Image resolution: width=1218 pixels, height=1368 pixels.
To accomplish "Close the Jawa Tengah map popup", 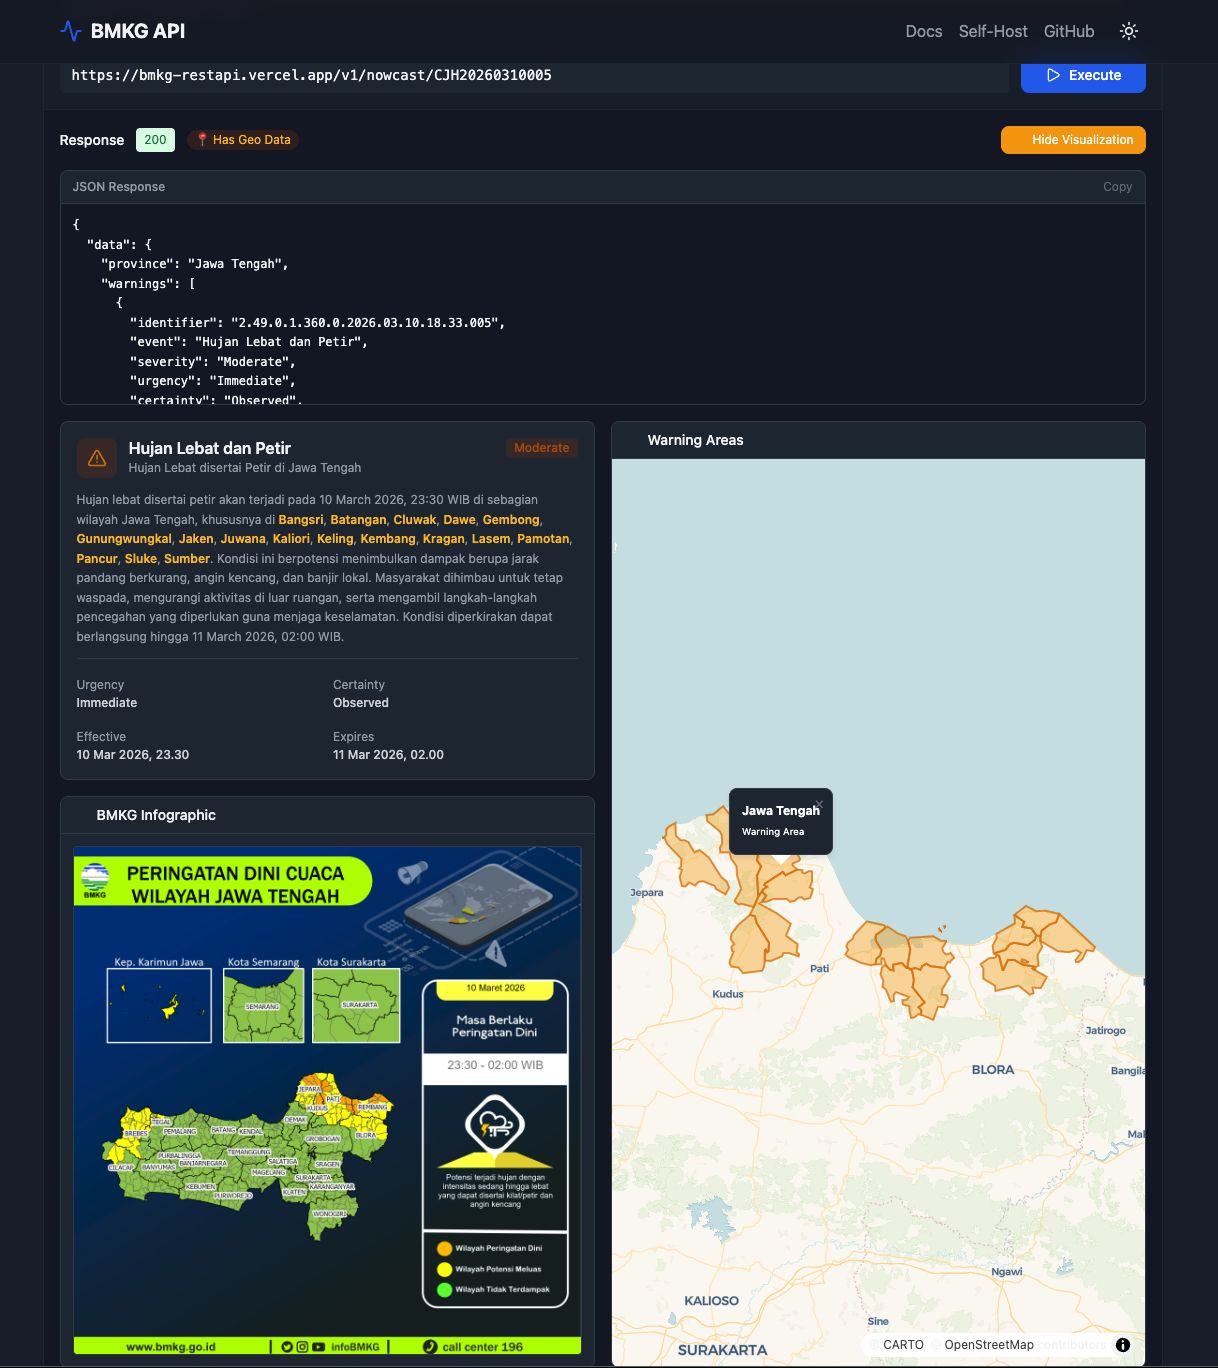I will 819,804.
